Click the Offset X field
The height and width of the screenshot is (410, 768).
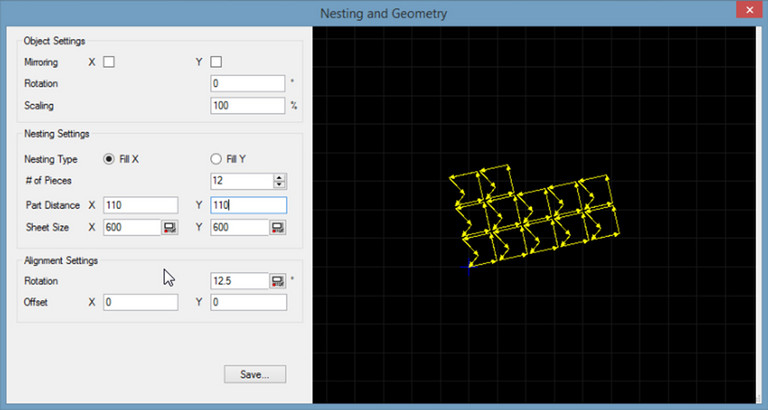tap(141, 302)
